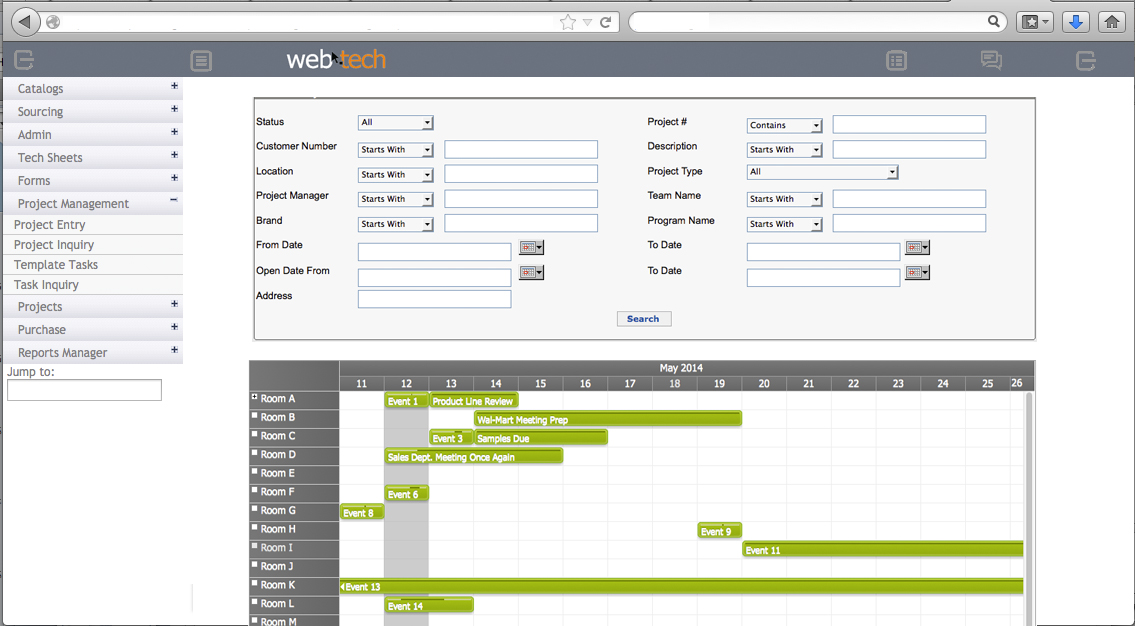Viewport: 1135px width, 626px height.
Task: Click the exit icon at header far right
Action: tap(1086, 61)
